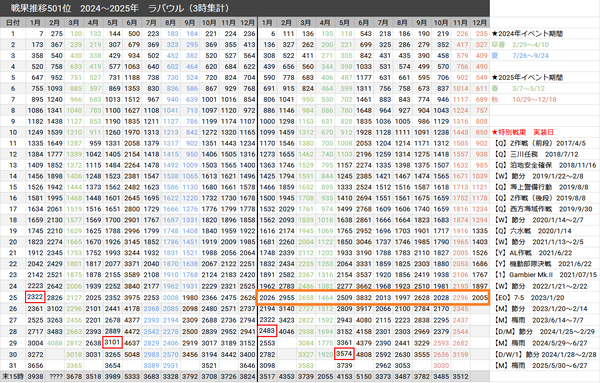Screen dimensions: 600x383
Task: Select the cell with value 4808
Action: pyautogui.click(x=364, y=355)
